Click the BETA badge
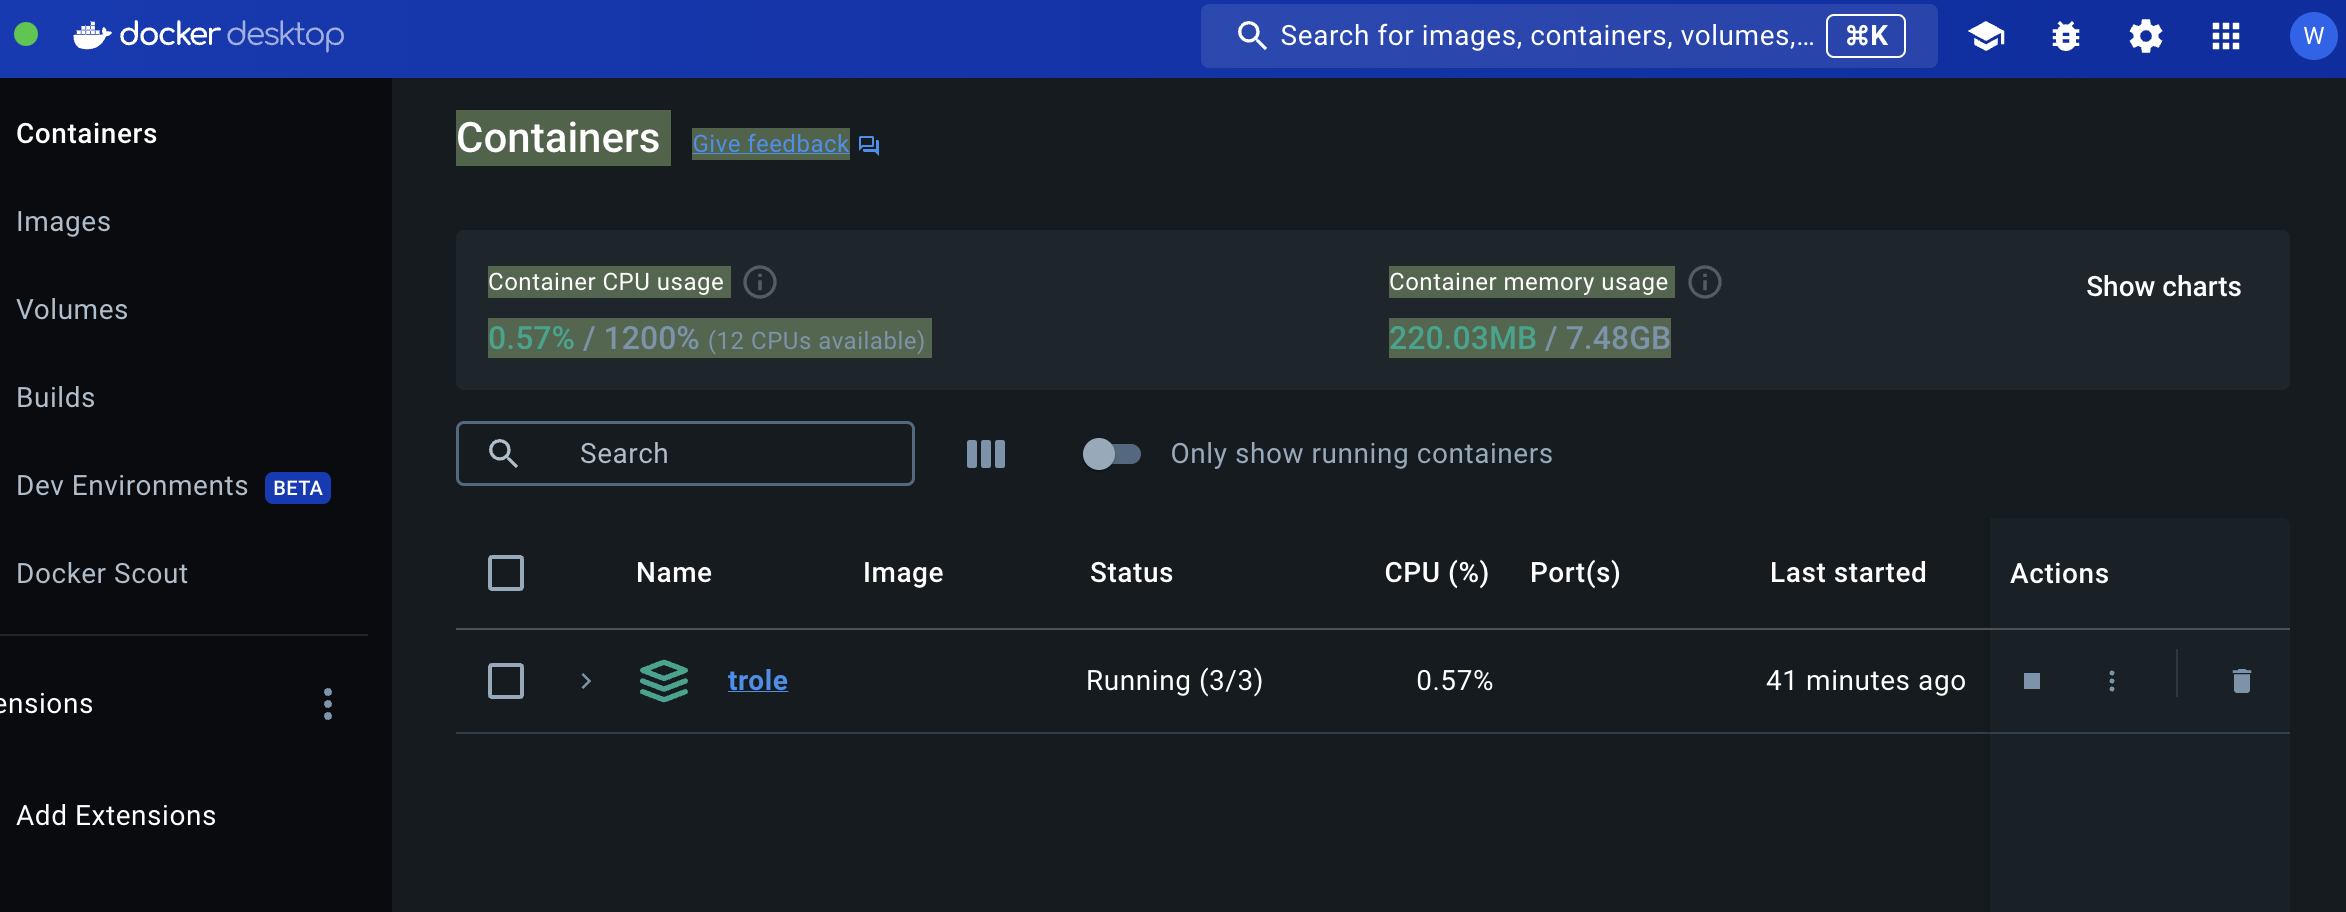Image resolution: width=2346 pixels, height=912 pixels. coord(298,488)
